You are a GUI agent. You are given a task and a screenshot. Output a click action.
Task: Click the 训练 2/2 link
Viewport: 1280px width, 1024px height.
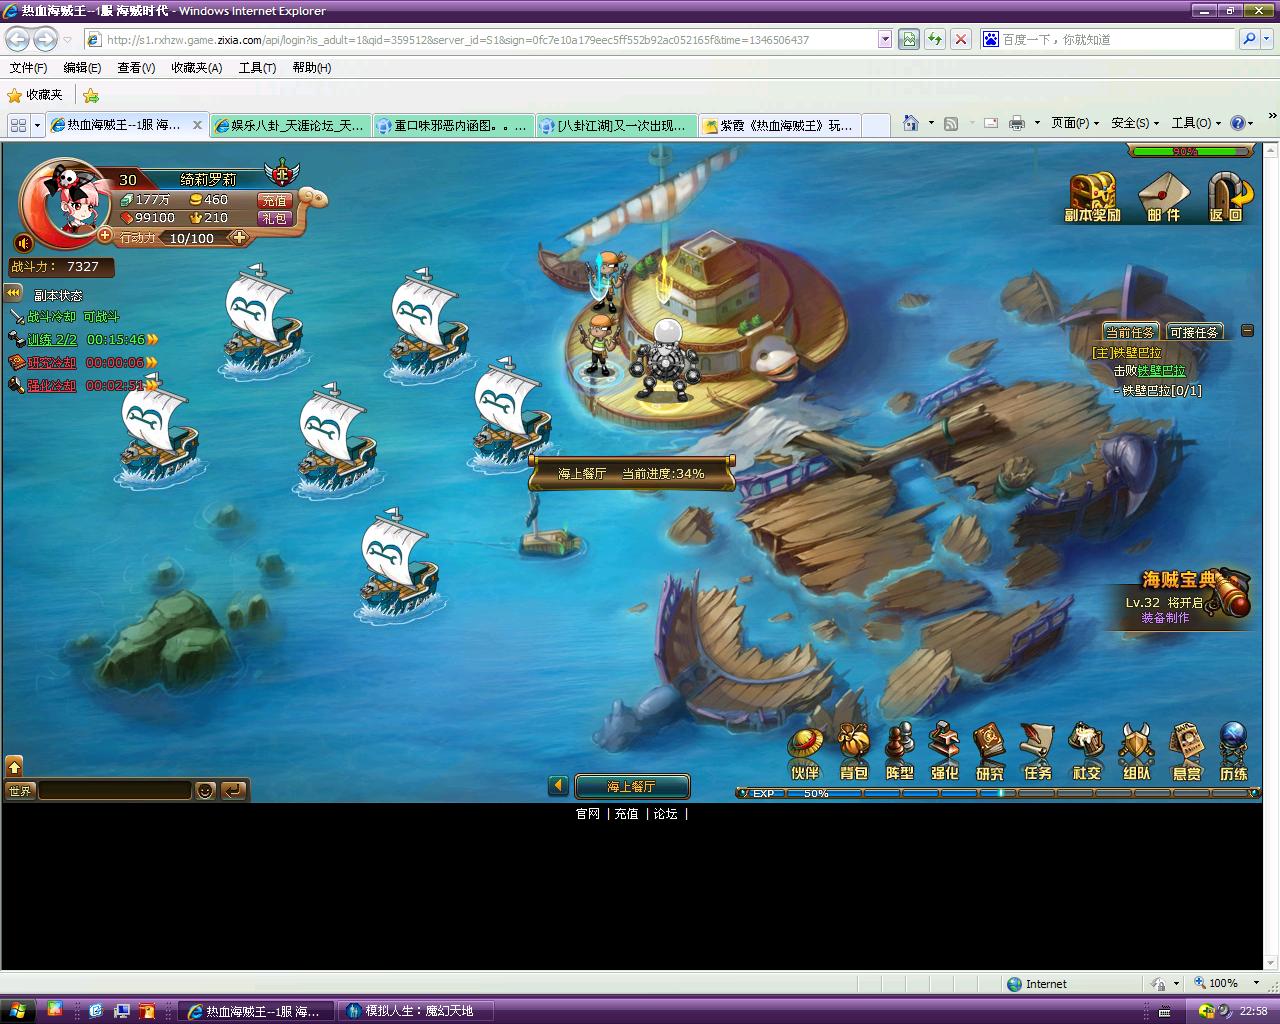pyautogui.click(x=52, y=340)
